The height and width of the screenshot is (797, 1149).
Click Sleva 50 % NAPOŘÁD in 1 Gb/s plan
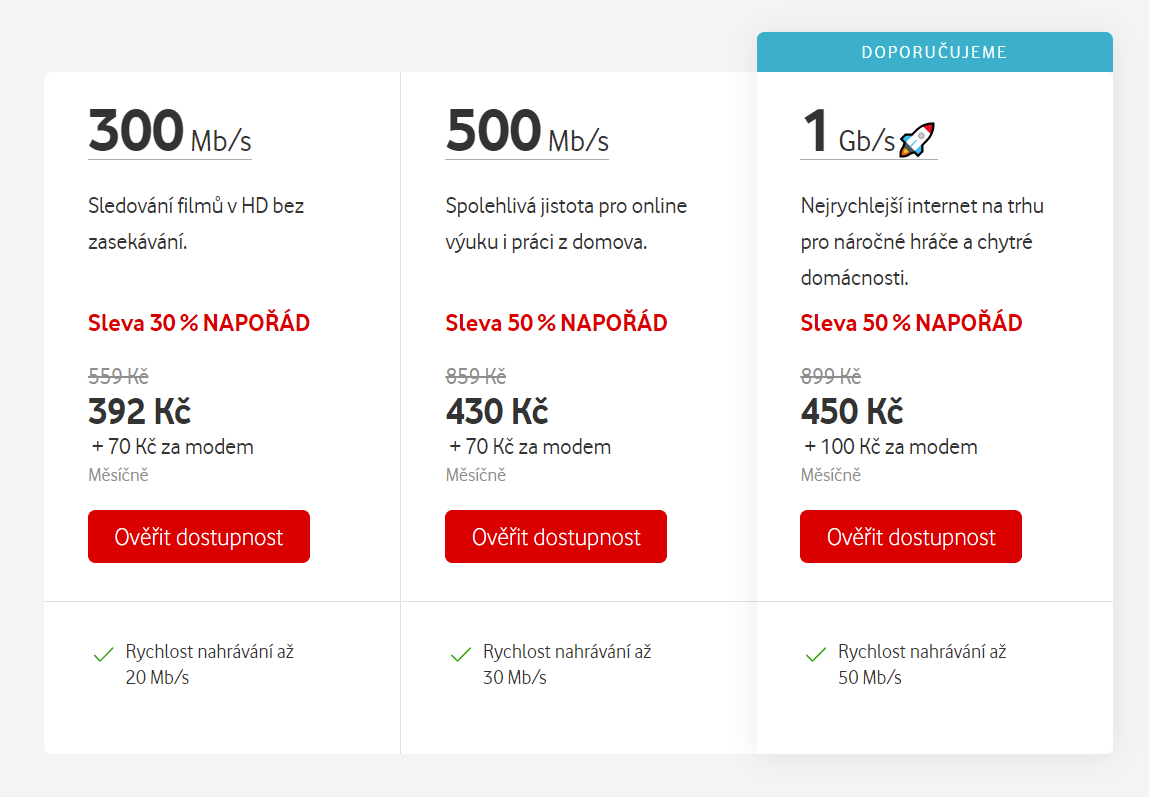tap(911, 323)
